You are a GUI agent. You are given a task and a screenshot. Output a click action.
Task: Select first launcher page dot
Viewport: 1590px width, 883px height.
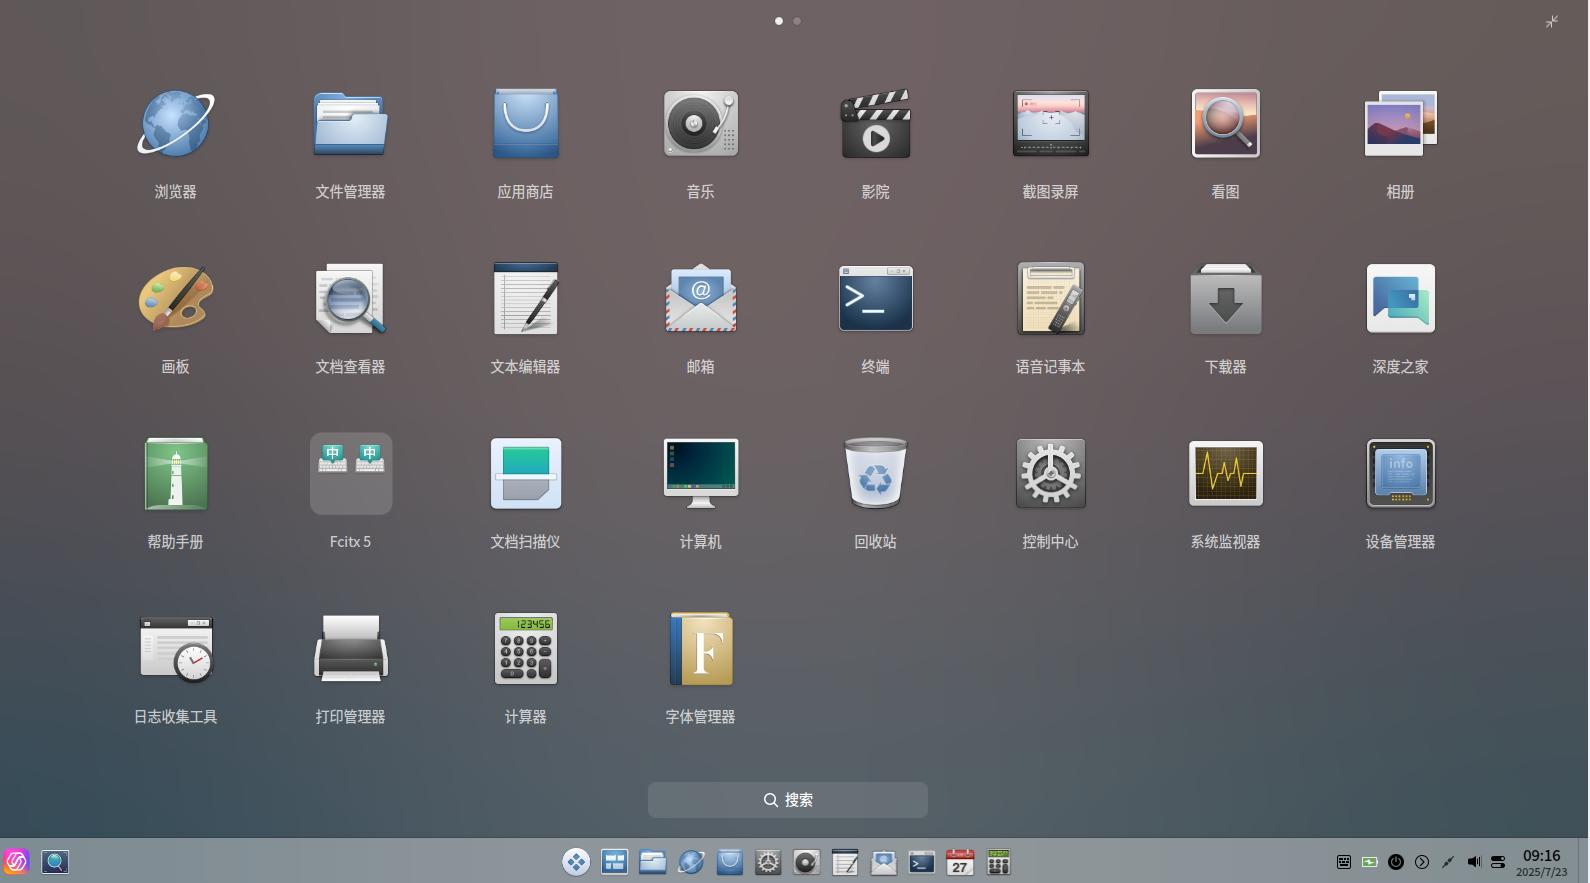click(x=779, y=21)
